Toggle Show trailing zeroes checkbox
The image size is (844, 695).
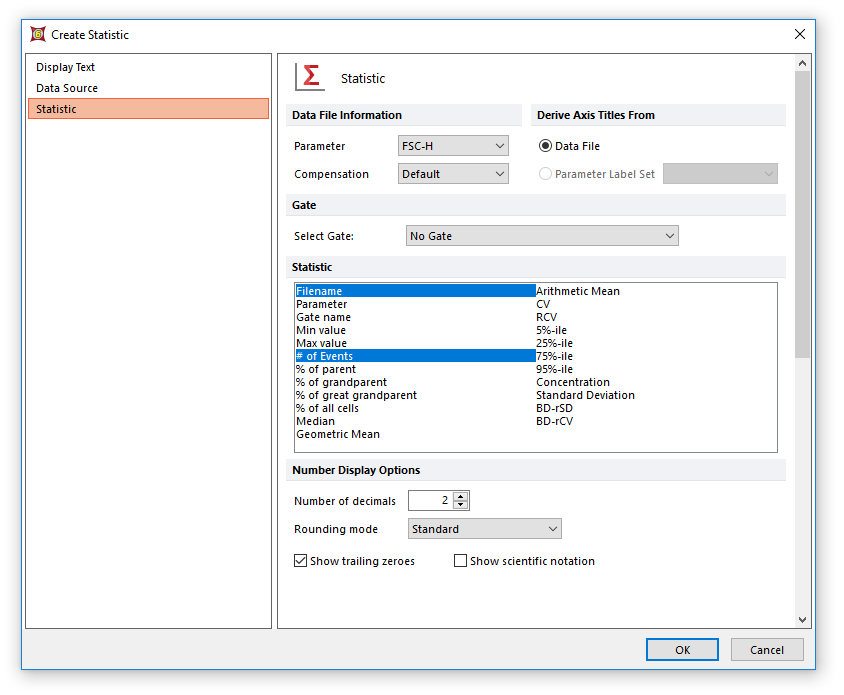(301, 561)
